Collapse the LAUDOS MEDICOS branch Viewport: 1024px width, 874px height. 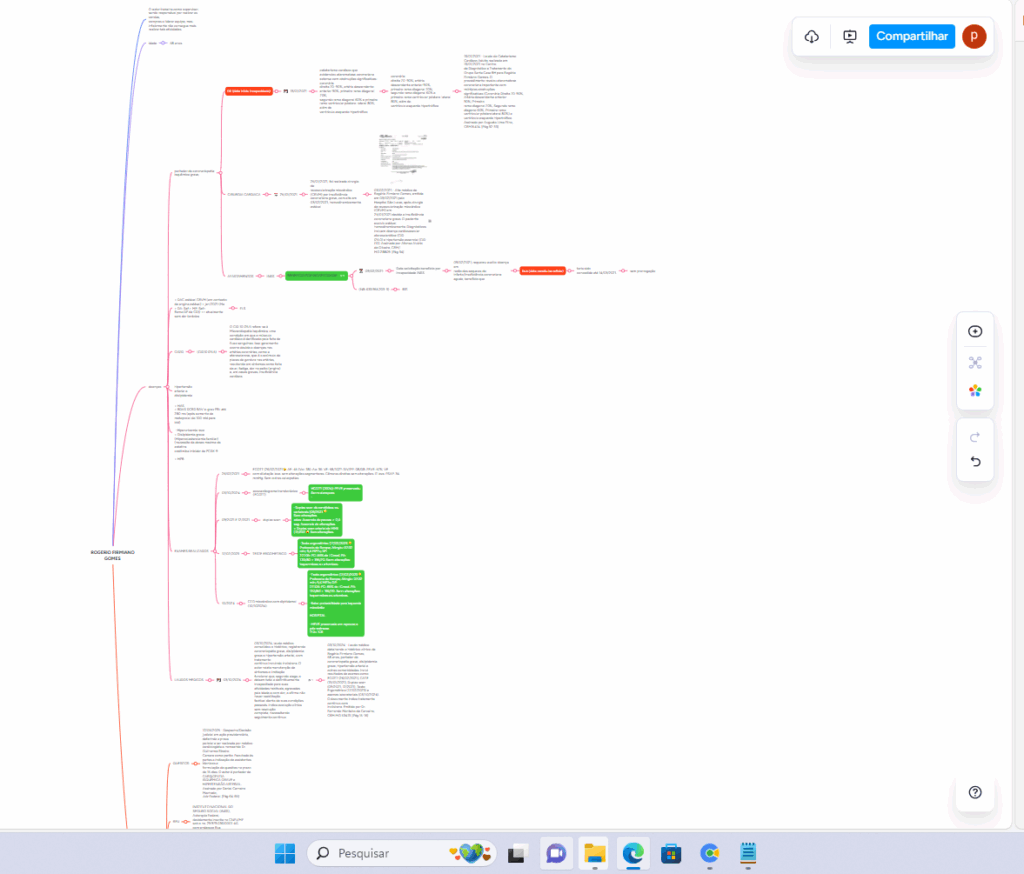point(211,679)
